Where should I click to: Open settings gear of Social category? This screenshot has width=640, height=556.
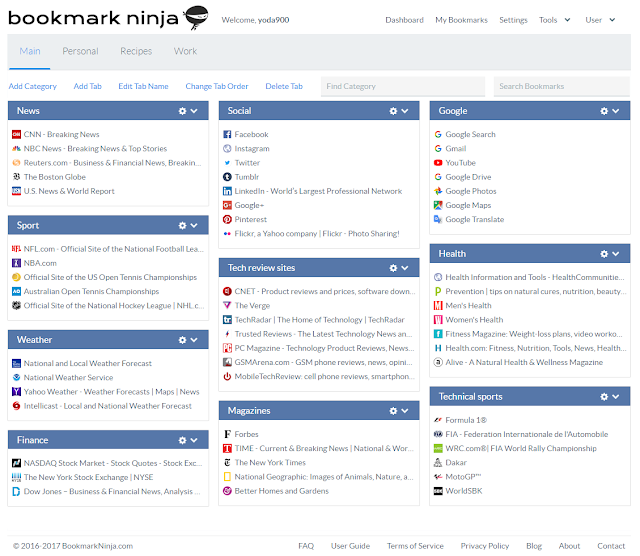pyautogui.click(x=393, y=111)
